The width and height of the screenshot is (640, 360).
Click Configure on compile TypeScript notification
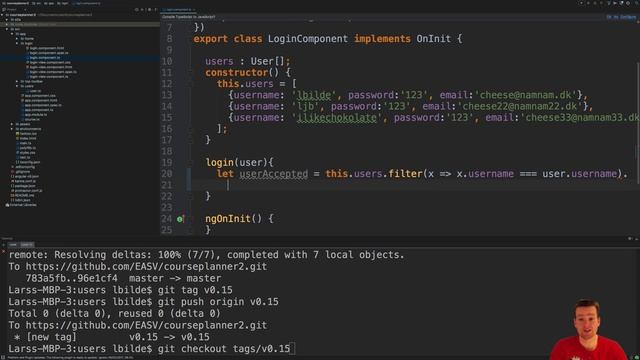(629, 17)
